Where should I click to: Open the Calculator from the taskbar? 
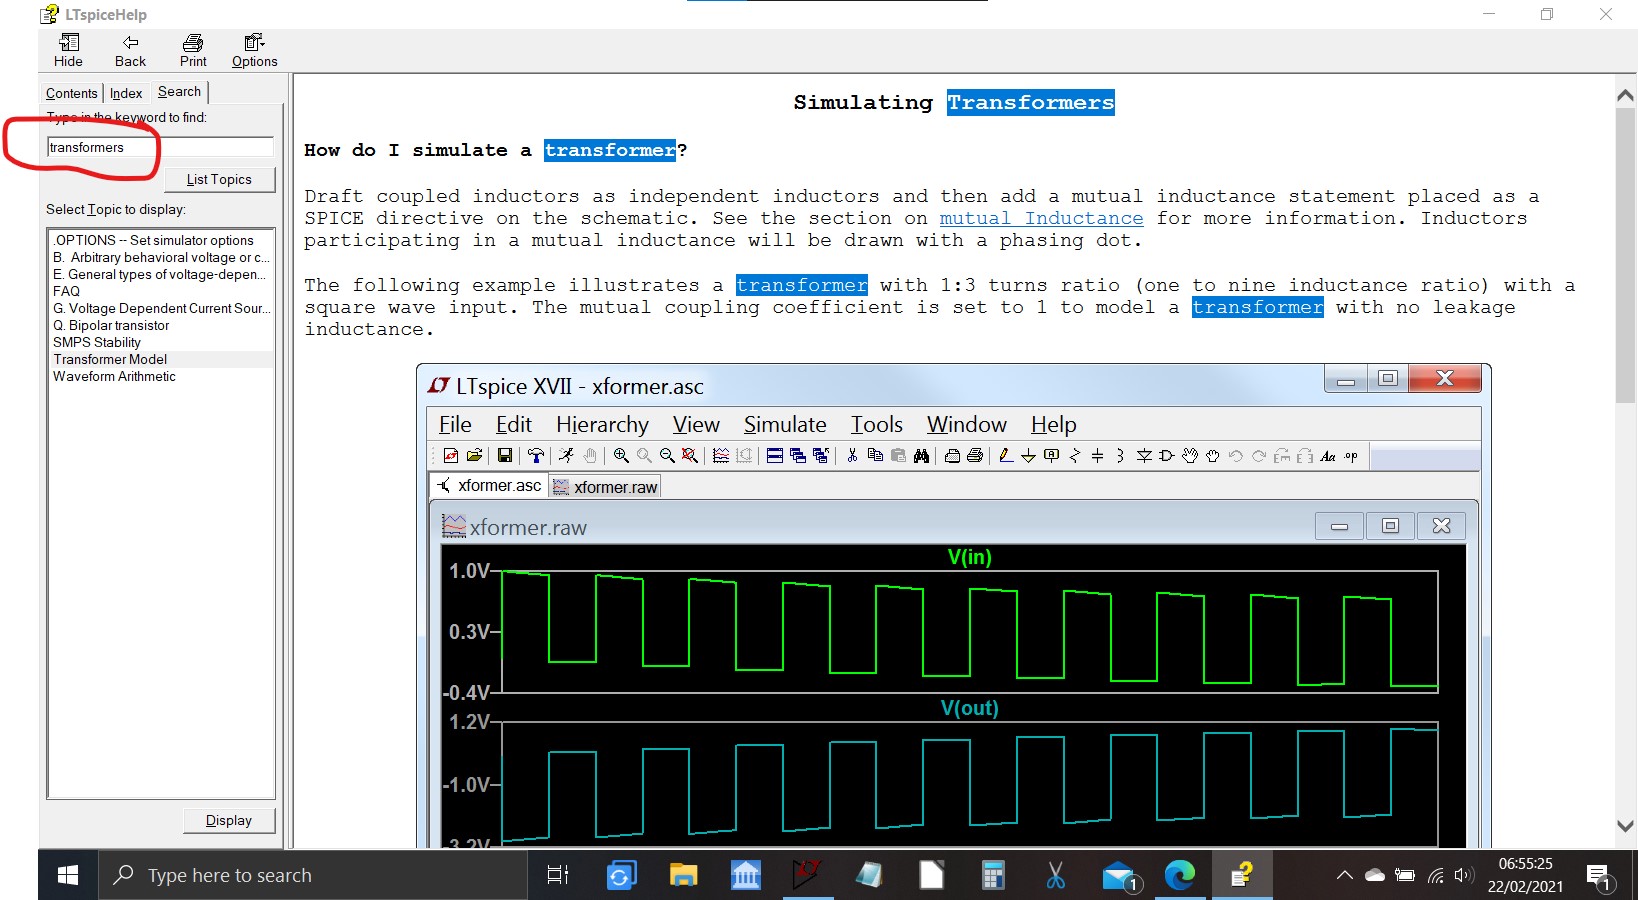pyautogui.click(x=993, y=875)
